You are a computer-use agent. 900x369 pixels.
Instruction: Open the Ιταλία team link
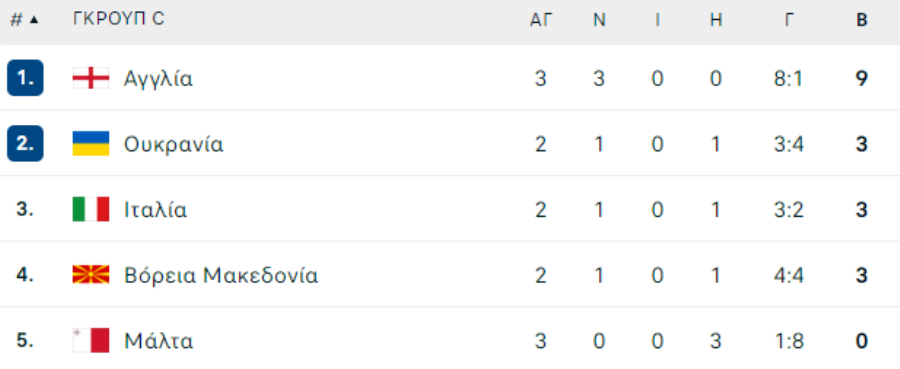pyautogui.click(x=156, y=210)
